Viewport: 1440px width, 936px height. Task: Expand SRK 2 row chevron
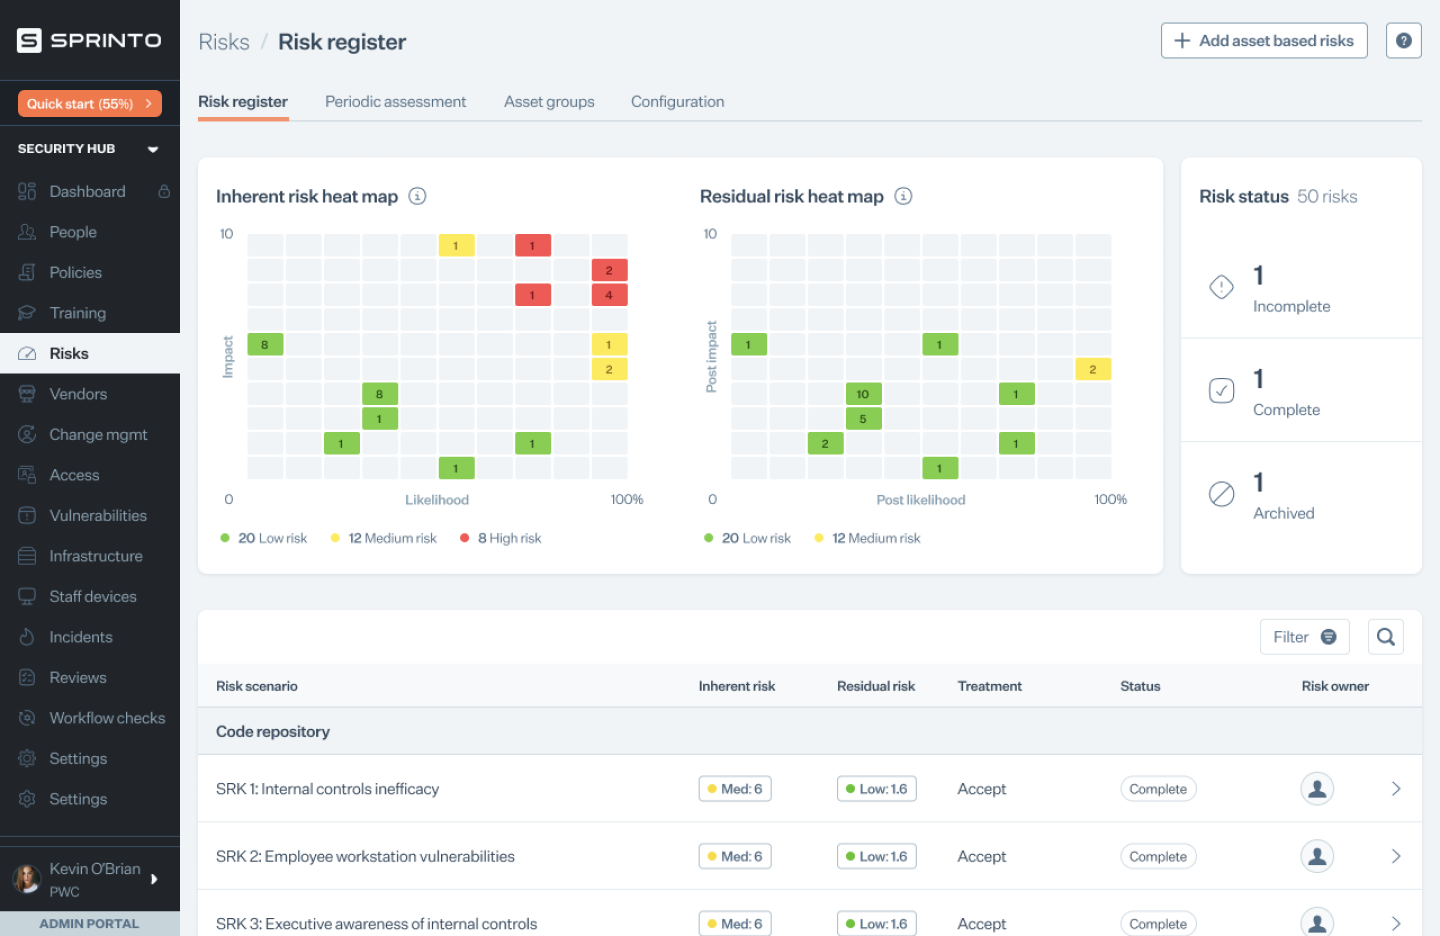tap(1396, 856)
